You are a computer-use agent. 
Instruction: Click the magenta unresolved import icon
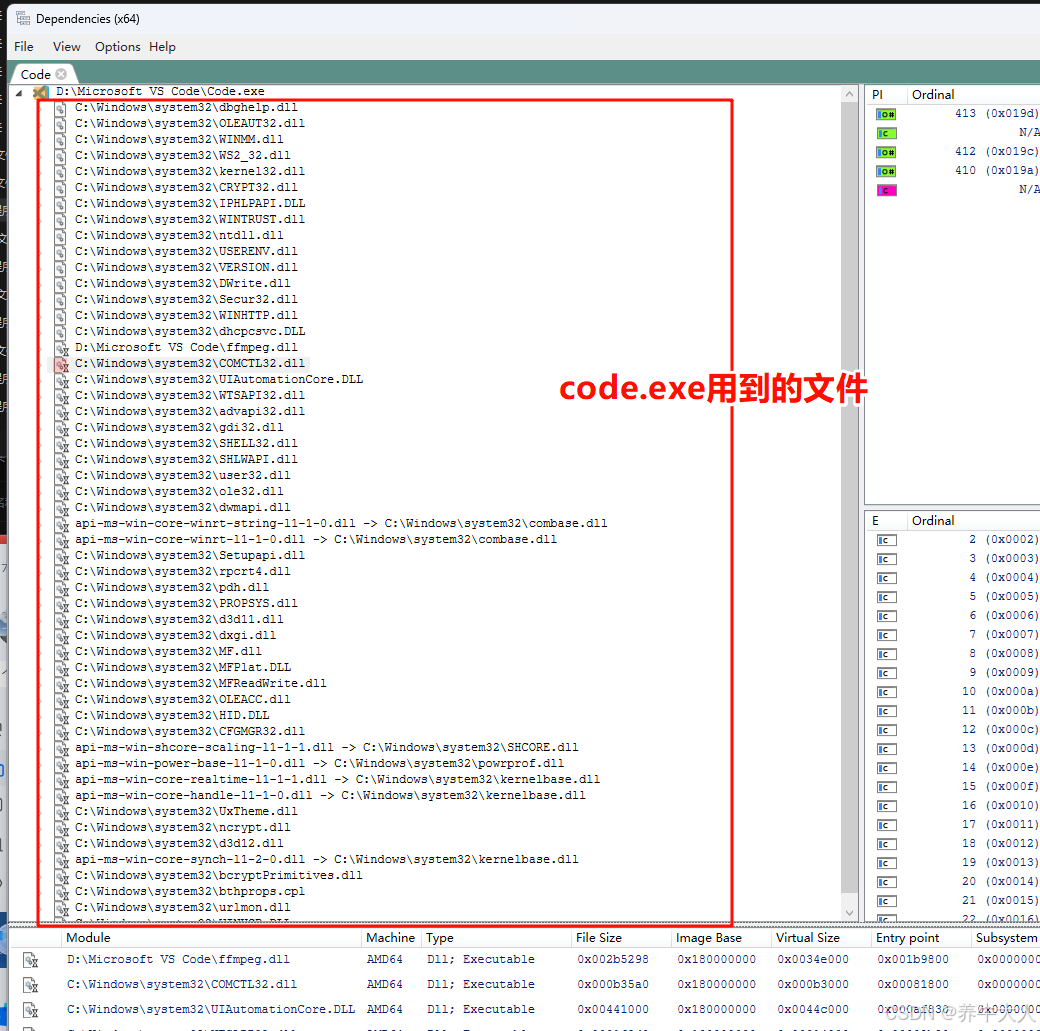coord(886,190)
